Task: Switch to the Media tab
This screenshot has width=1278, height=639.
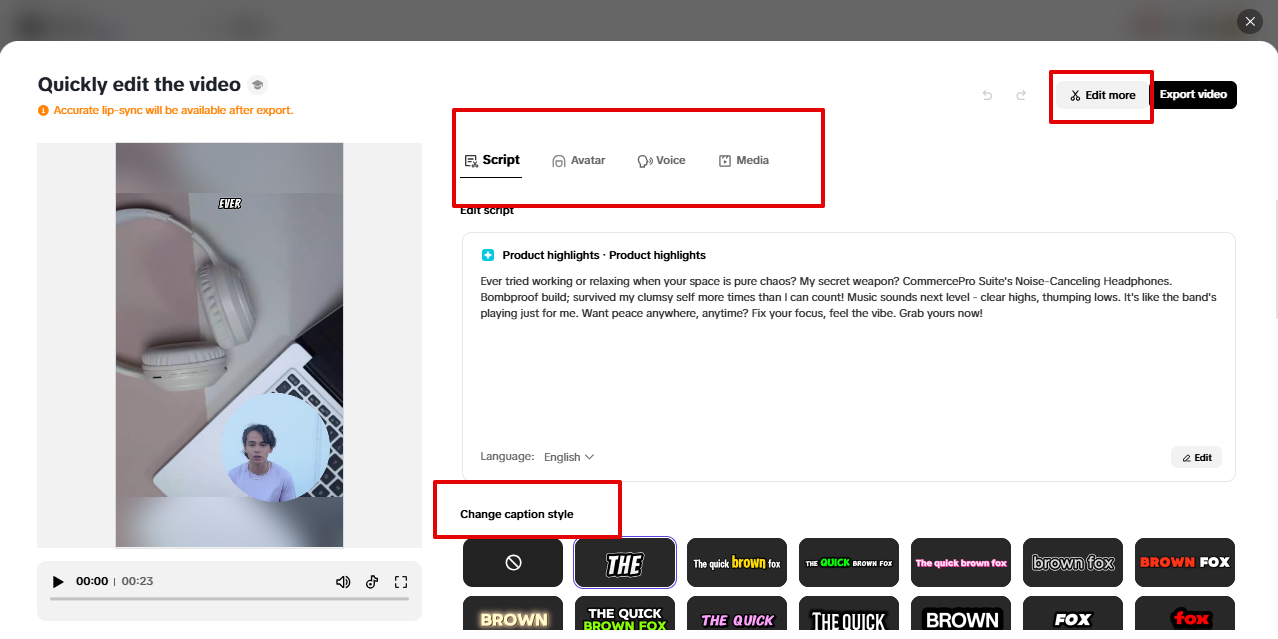Action: (744, 160)
